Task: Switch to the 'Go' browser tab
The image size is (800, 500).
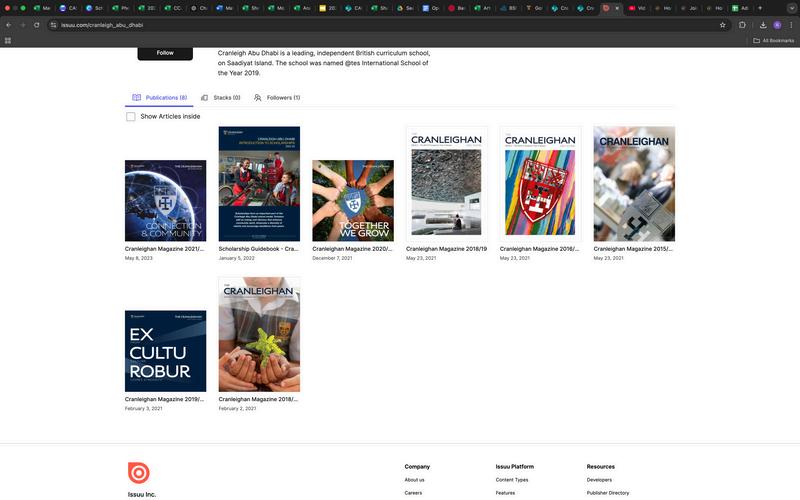Action: (534, 8)
